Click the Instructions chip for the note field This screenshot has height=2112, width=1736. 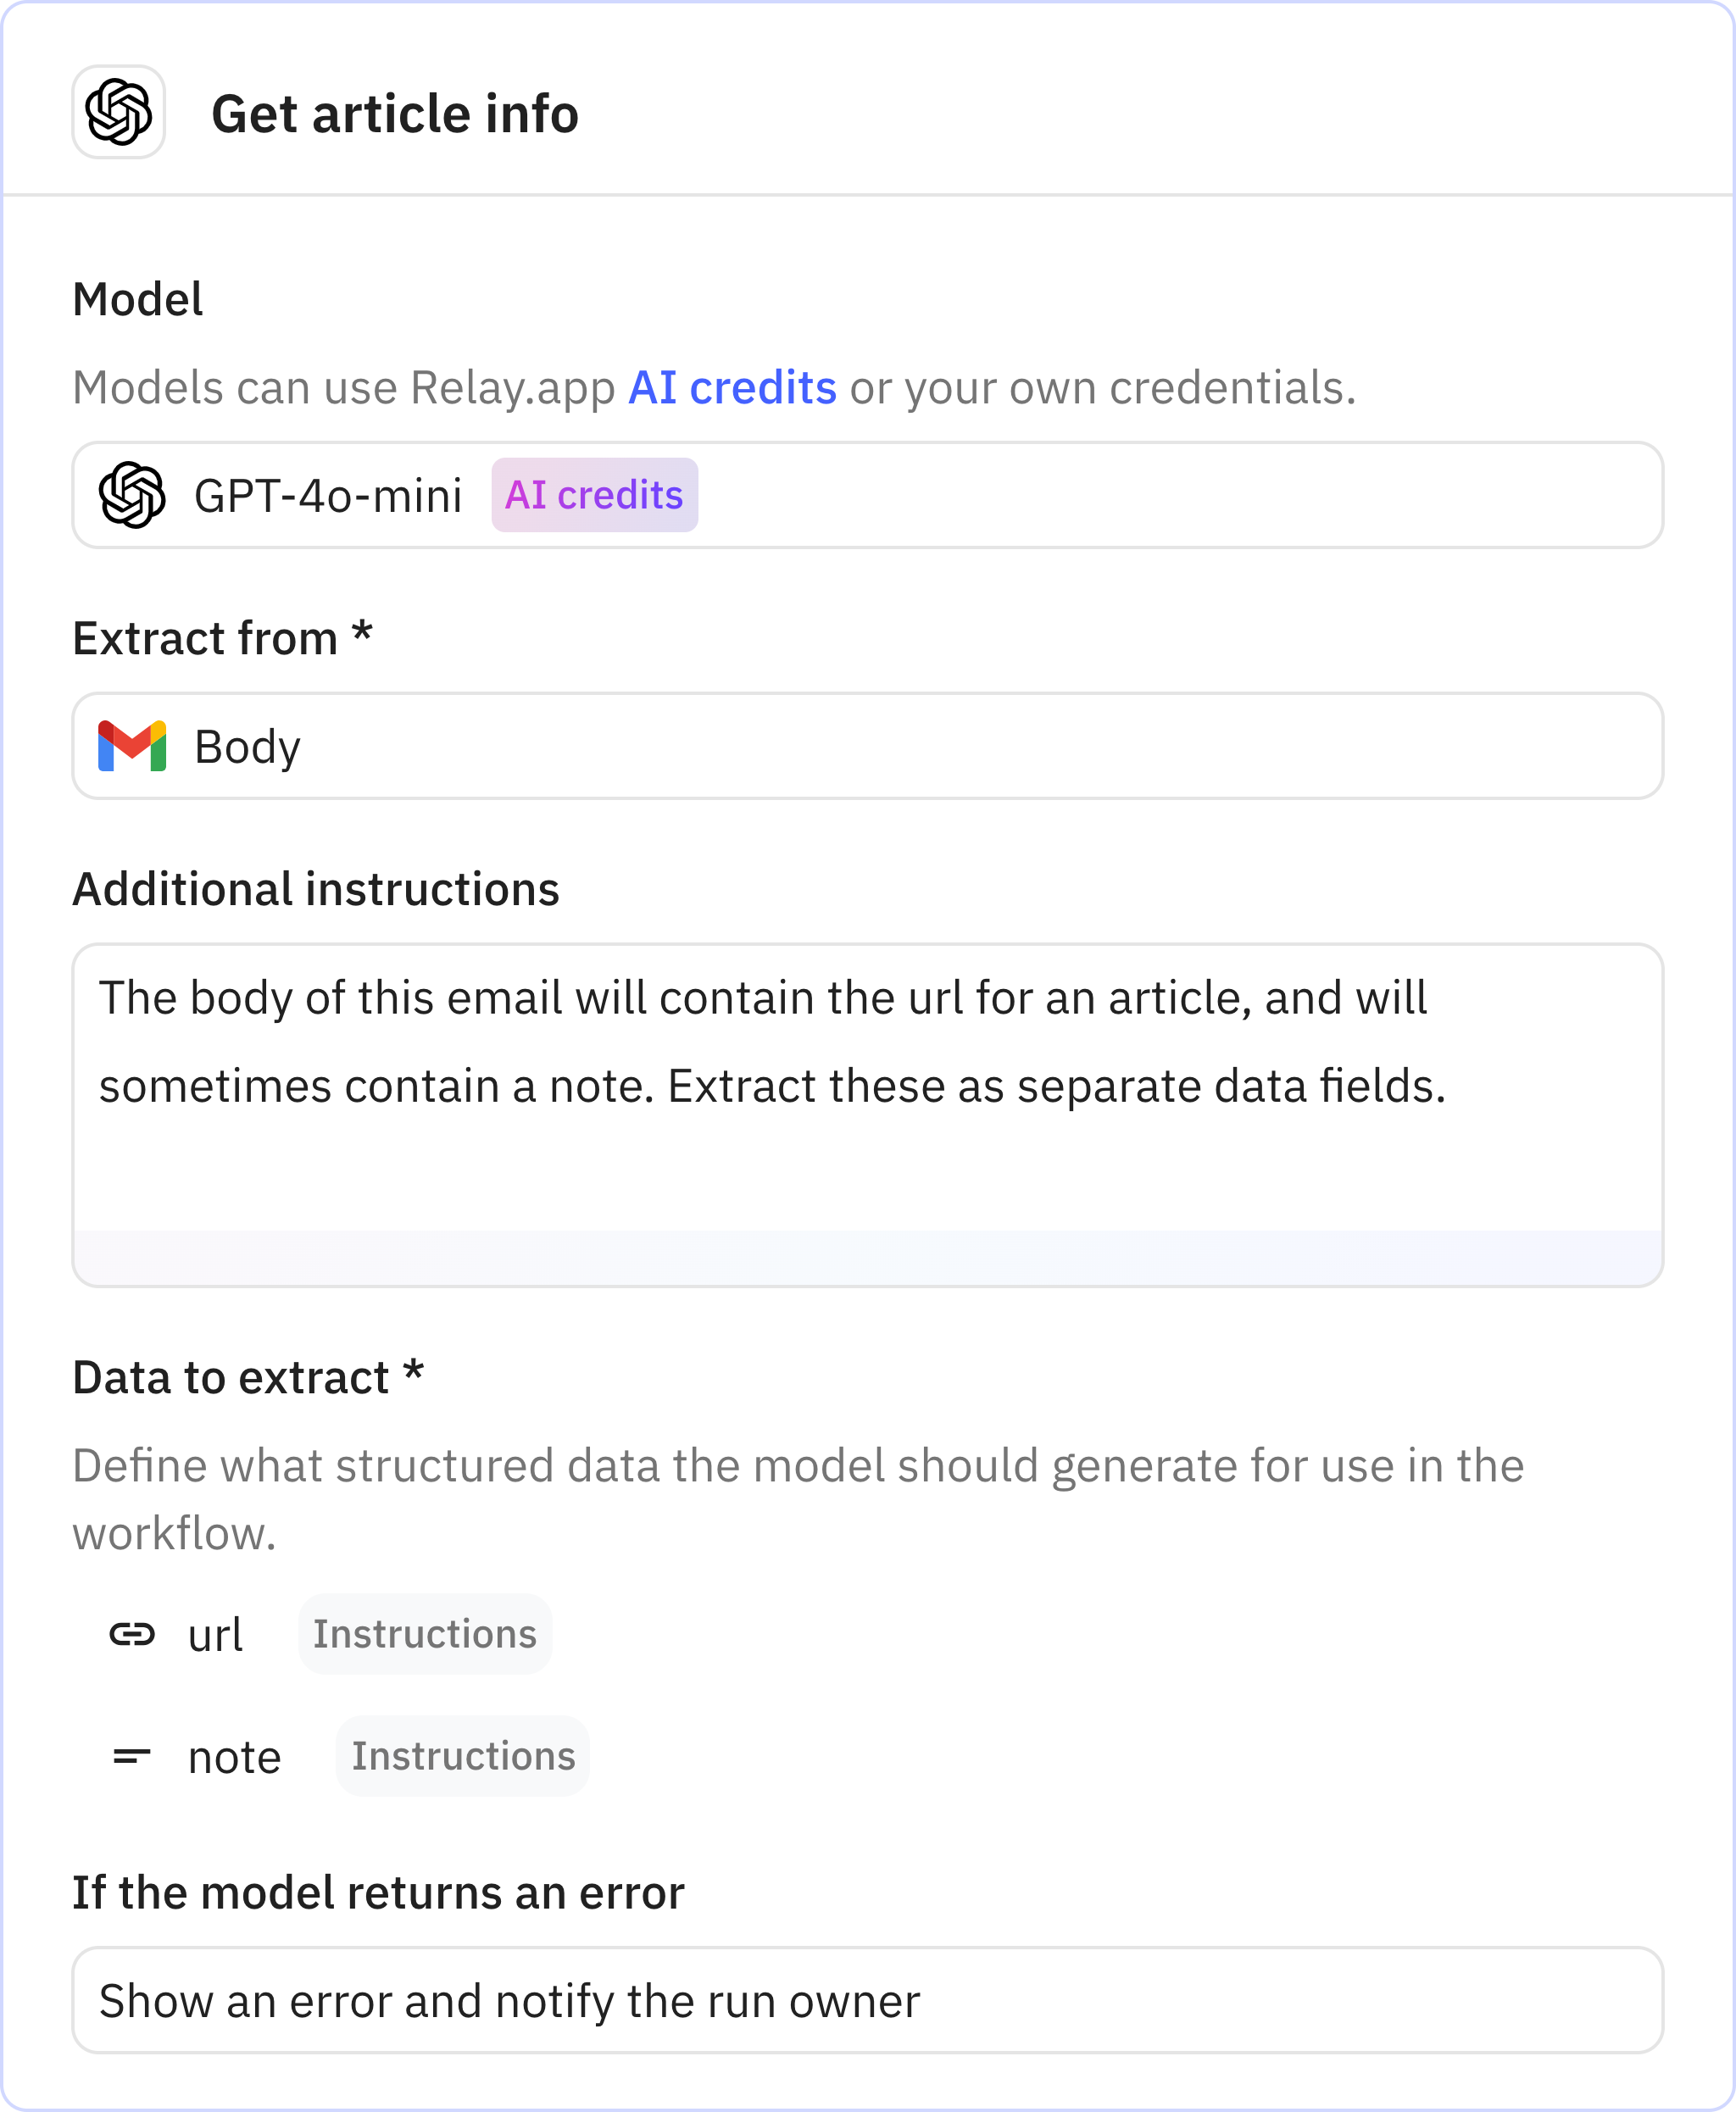tap(462, 1756)
